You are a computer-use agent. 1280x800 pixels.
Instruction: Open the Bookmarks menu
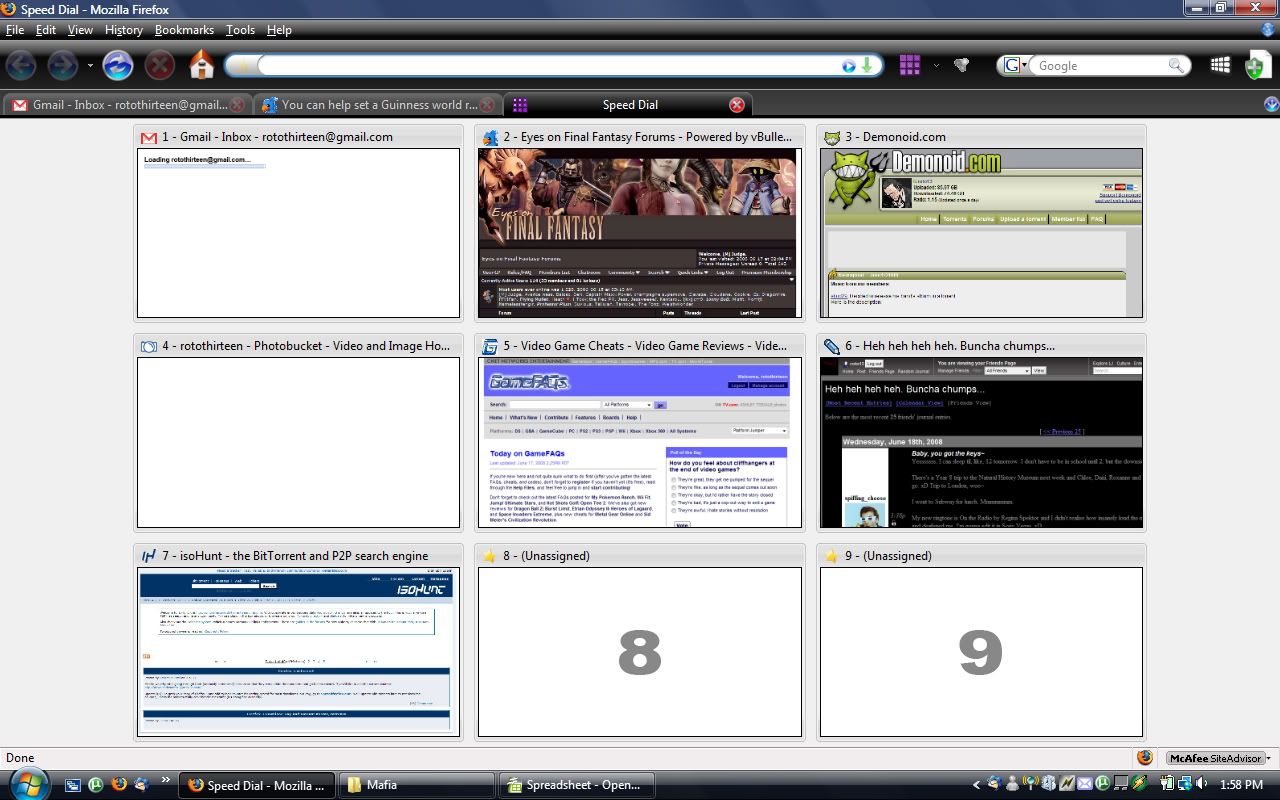point(185,30)
